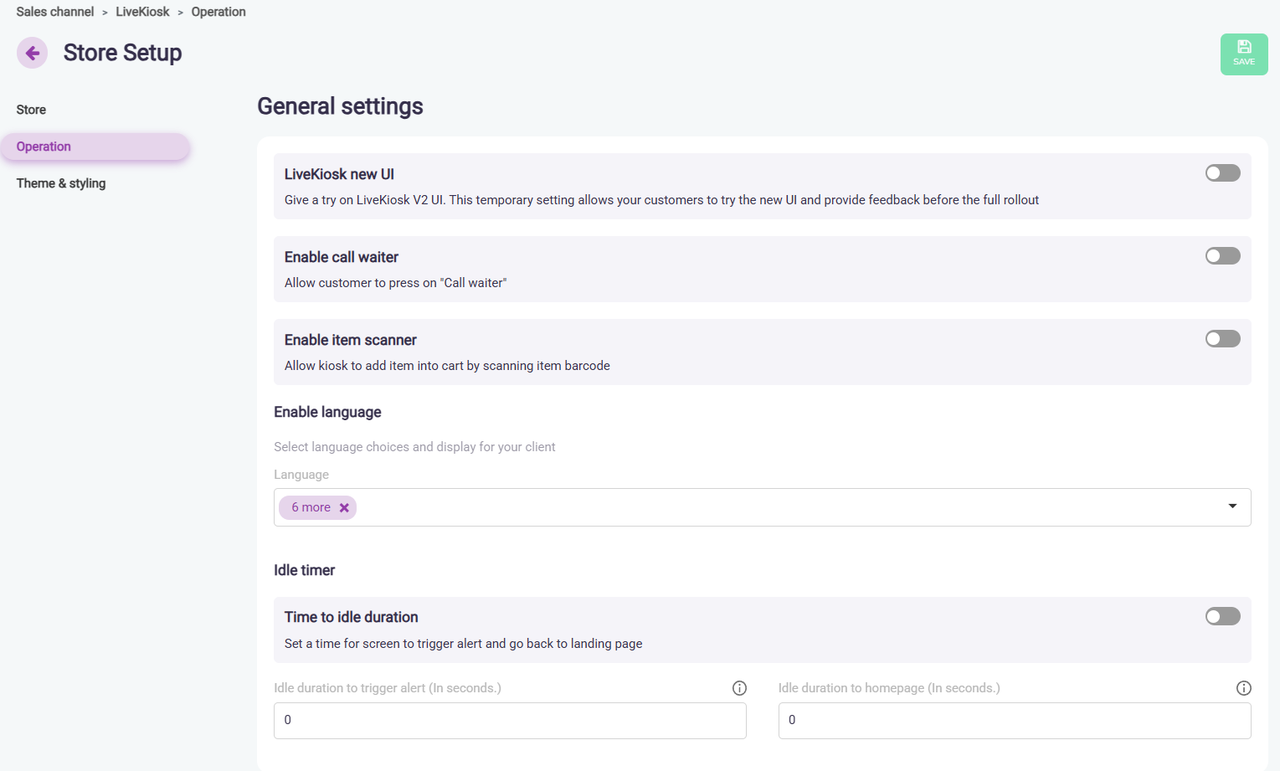
Task: Toggle Enable item scanner on
Action: [1222, 339]
